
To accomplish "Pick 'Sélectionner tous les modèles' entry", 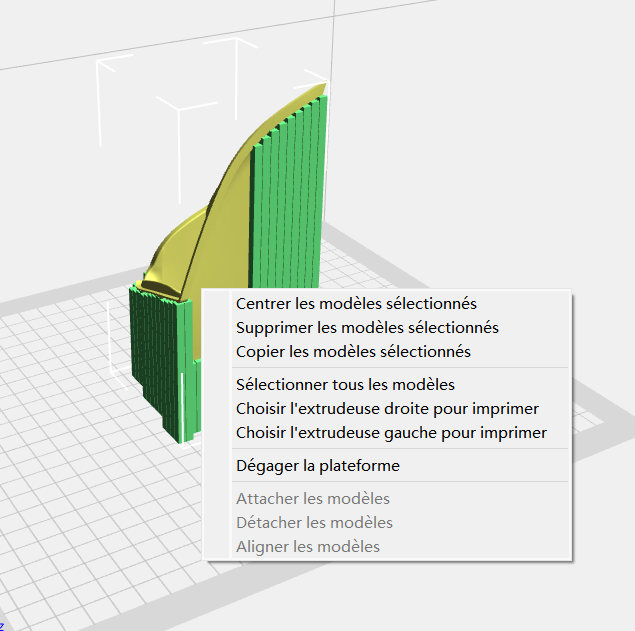I will point(387,385).
